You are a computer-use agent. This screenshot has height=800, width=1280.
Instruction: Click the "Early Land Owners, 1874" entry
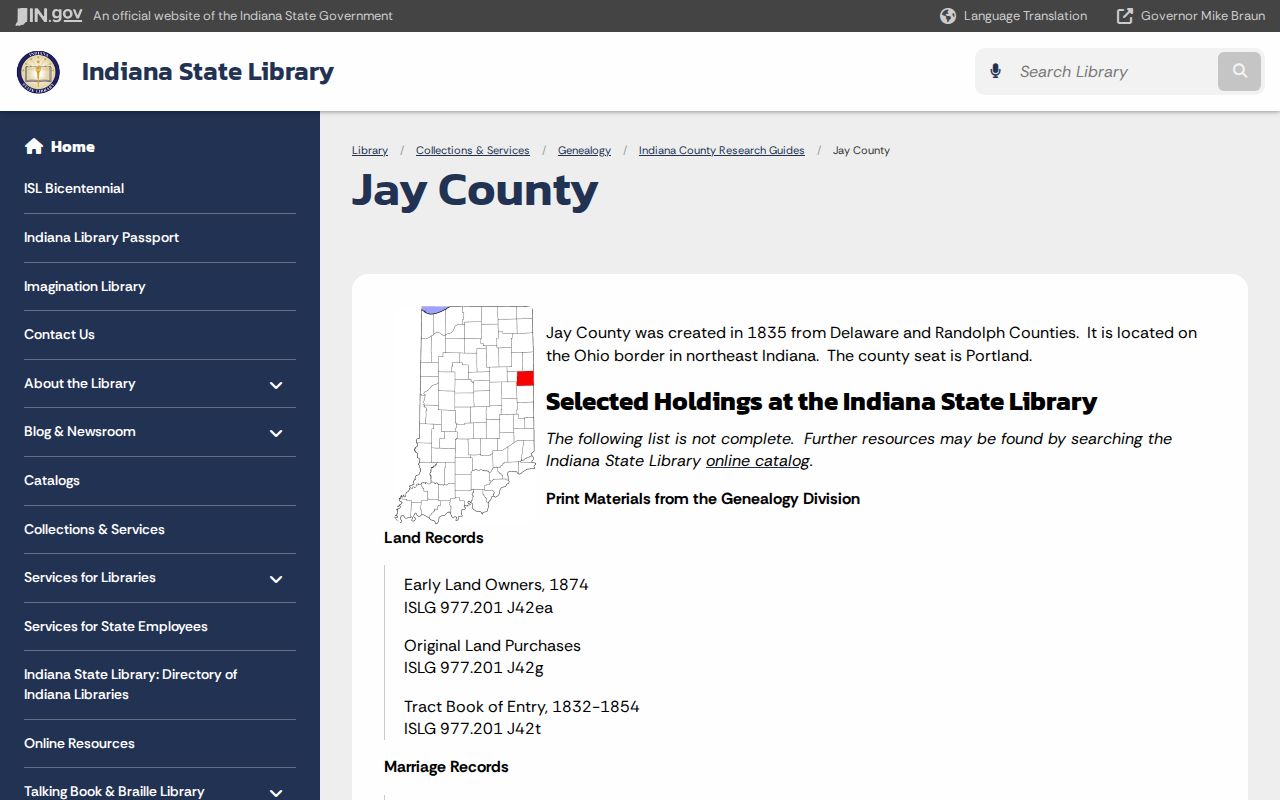(496, 585)
